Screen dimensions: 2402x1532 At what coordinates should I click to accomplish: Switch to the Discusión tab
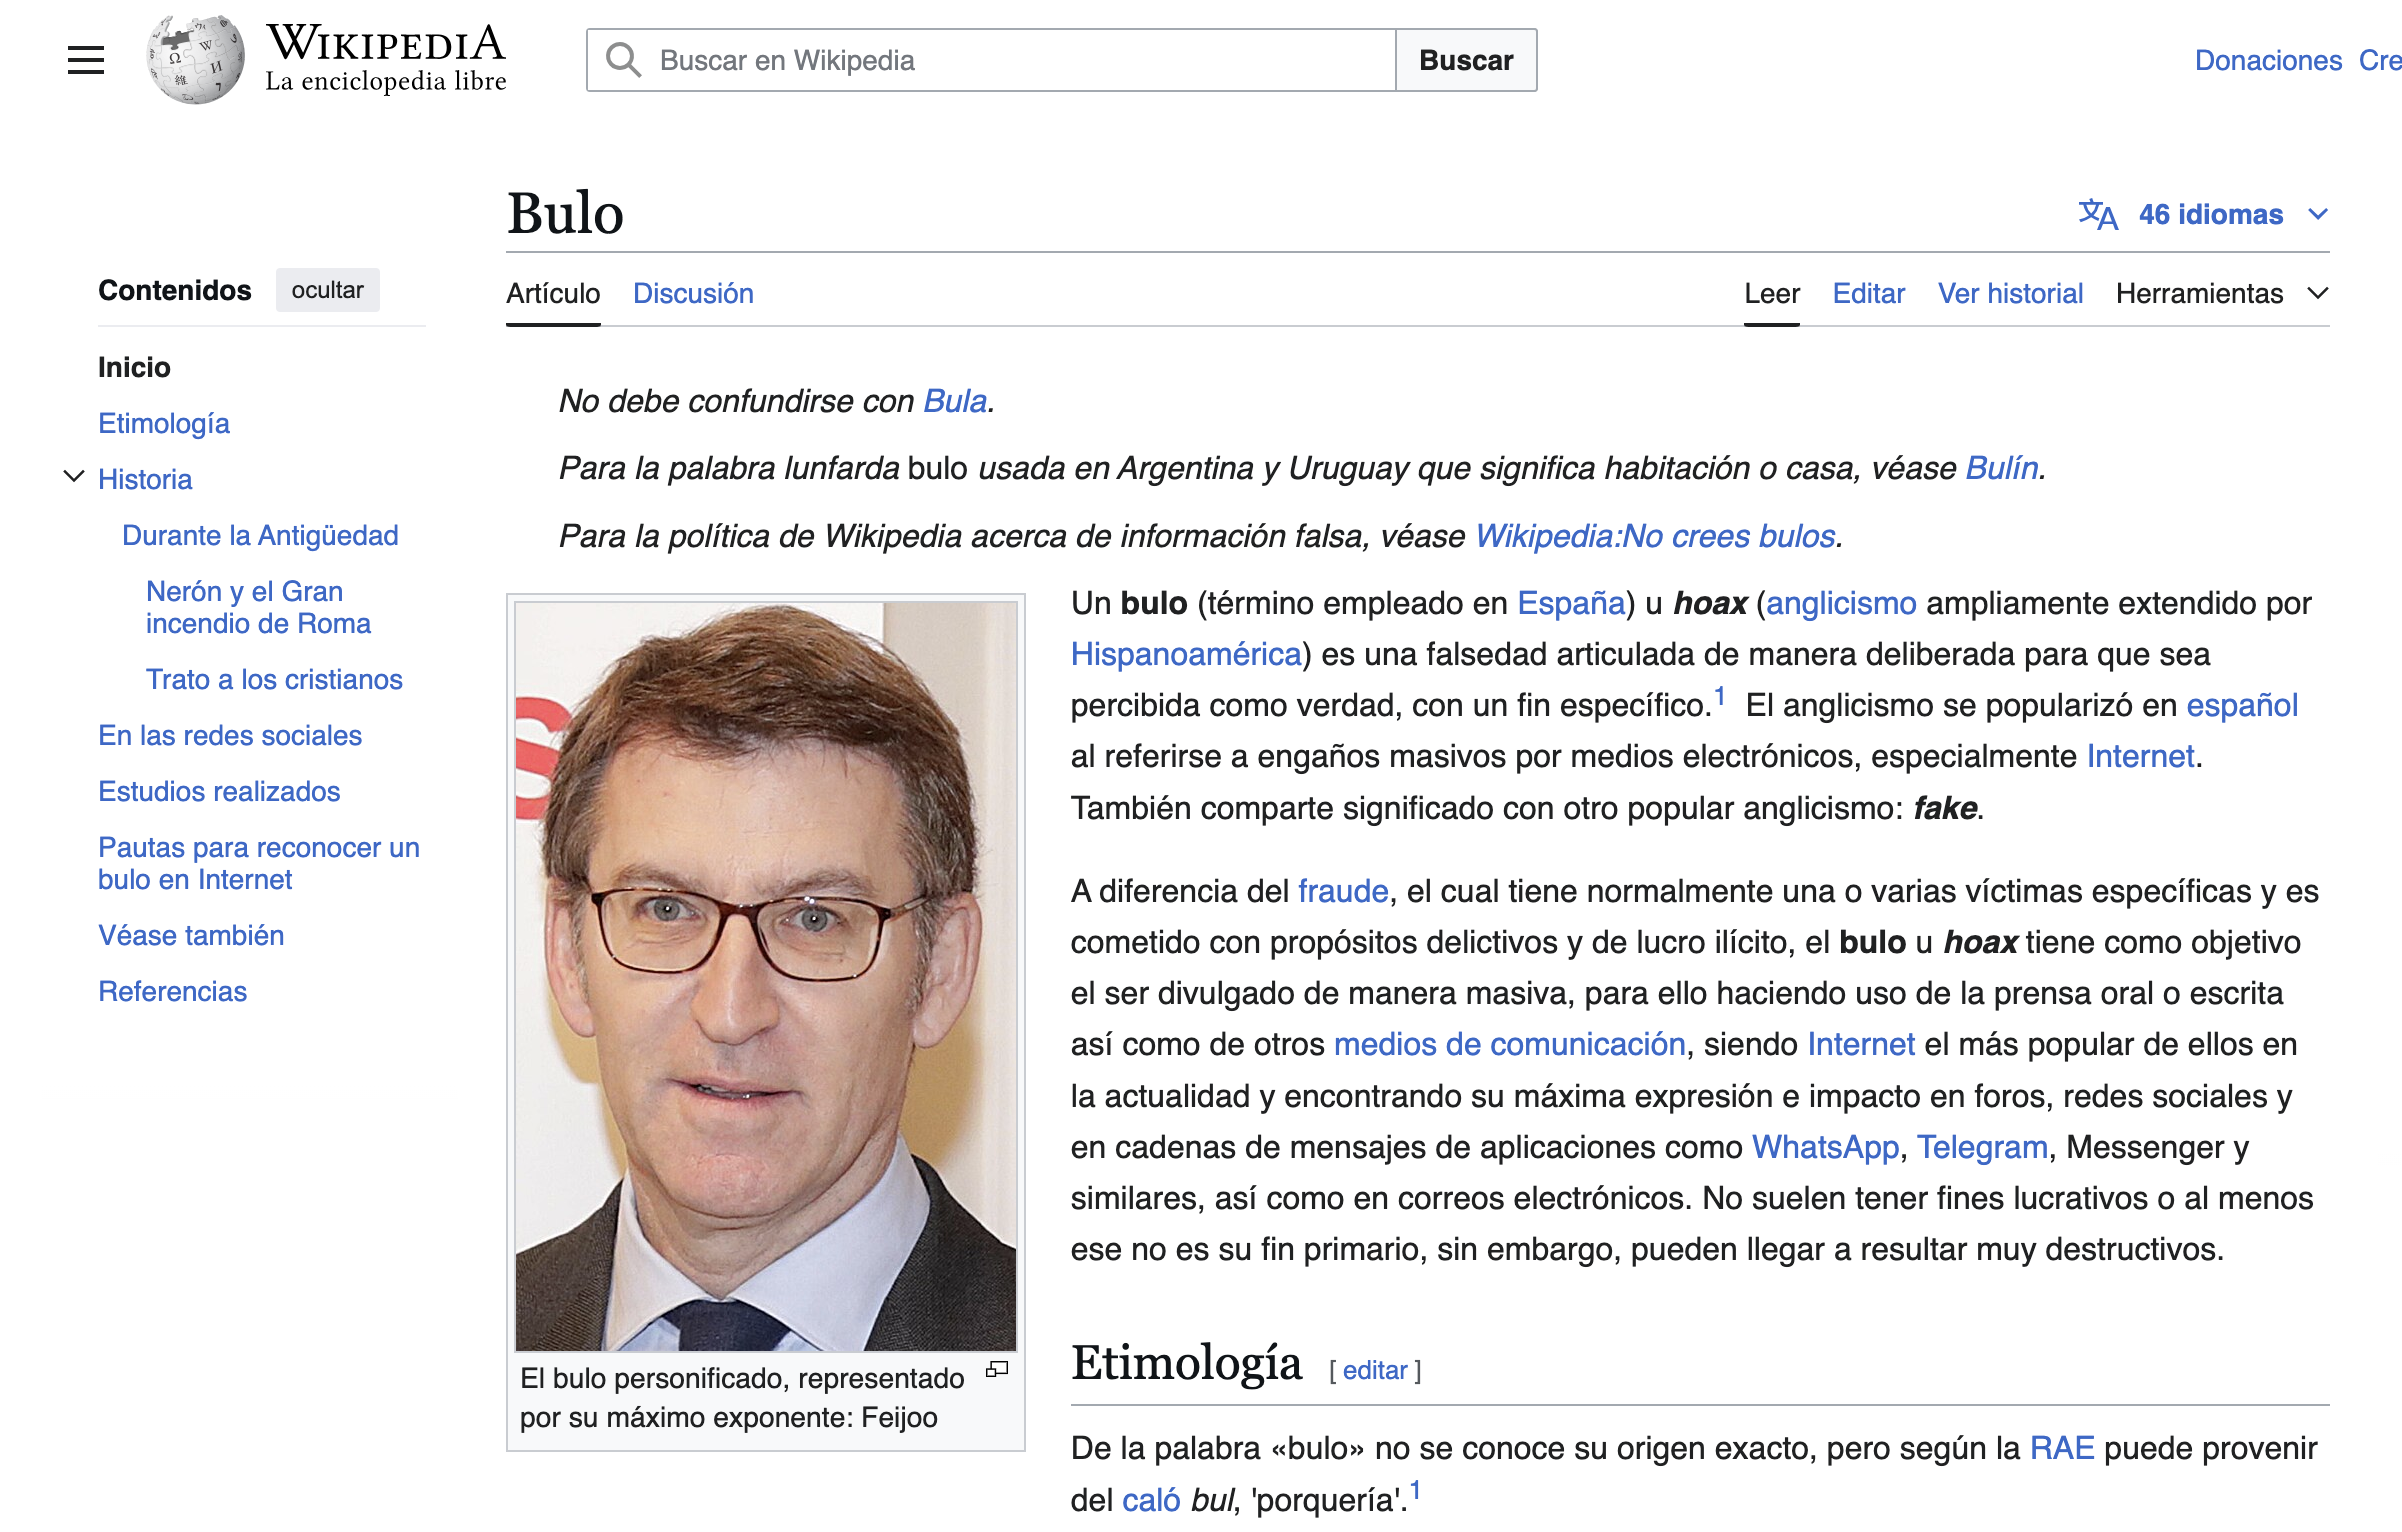pyautogui.click(x=693, y=293)
